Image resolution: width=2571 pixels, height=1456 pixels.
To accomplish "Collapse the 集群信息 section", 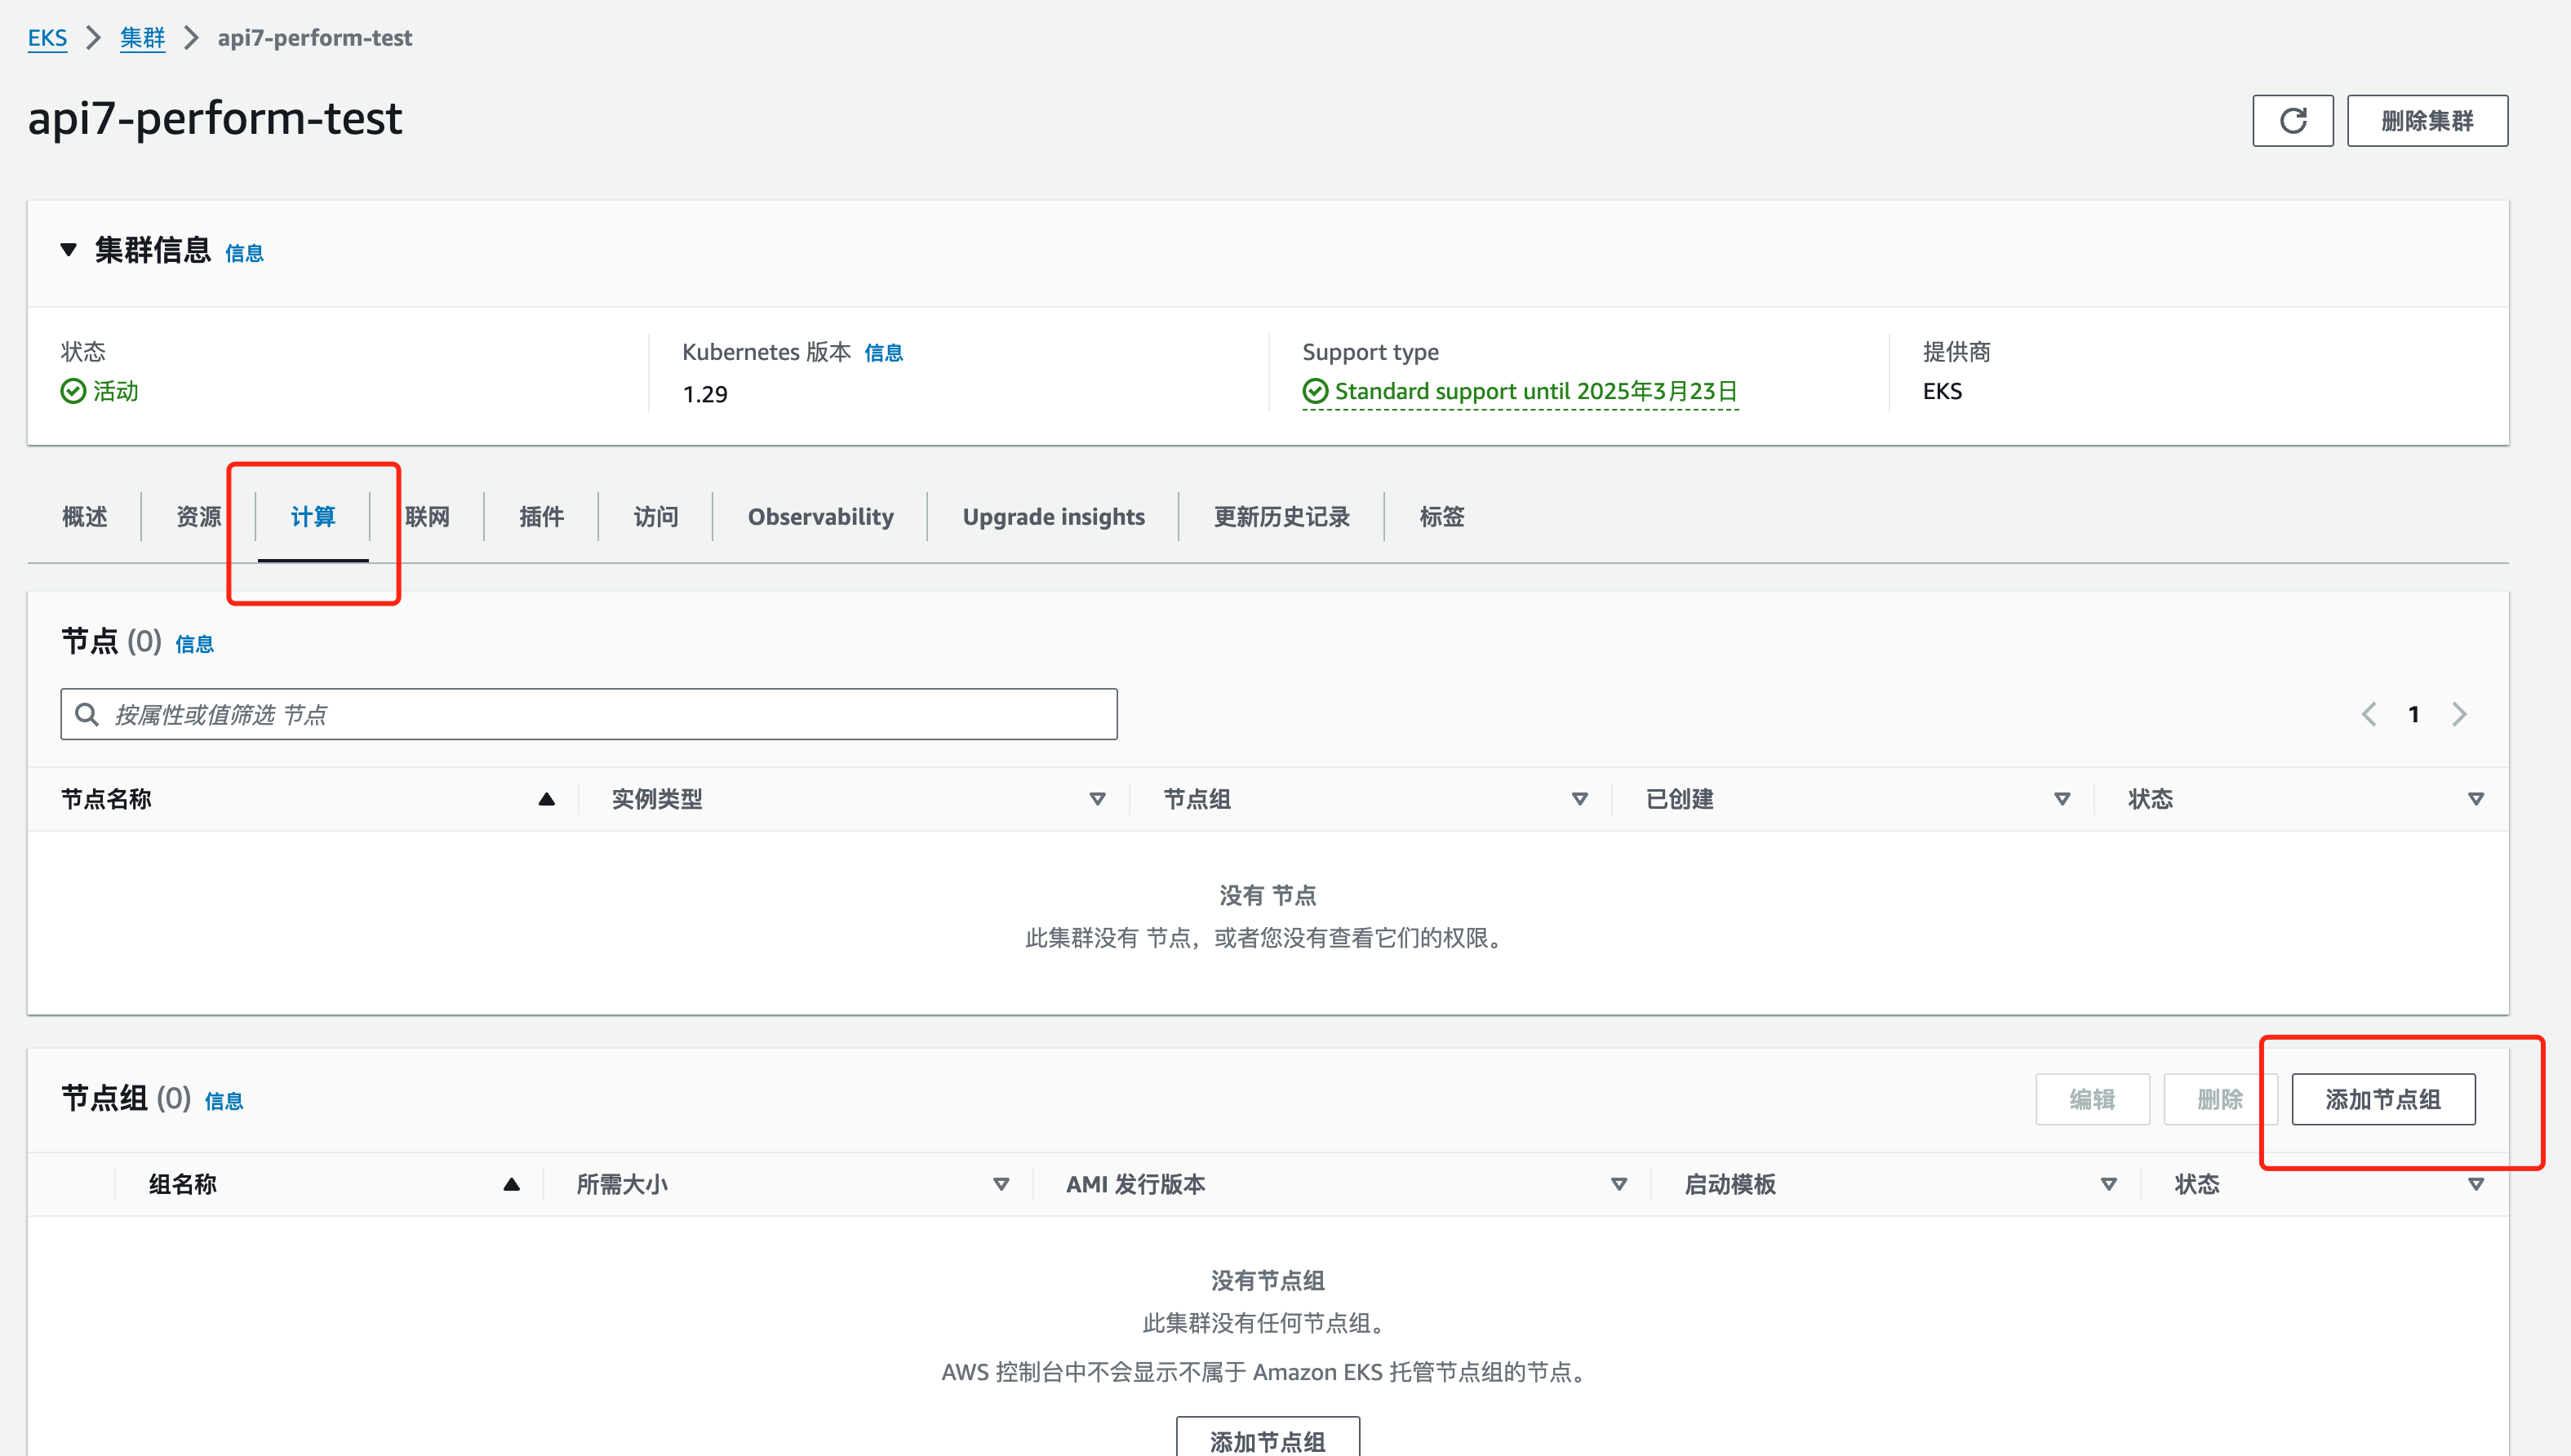I will point(68,250).
